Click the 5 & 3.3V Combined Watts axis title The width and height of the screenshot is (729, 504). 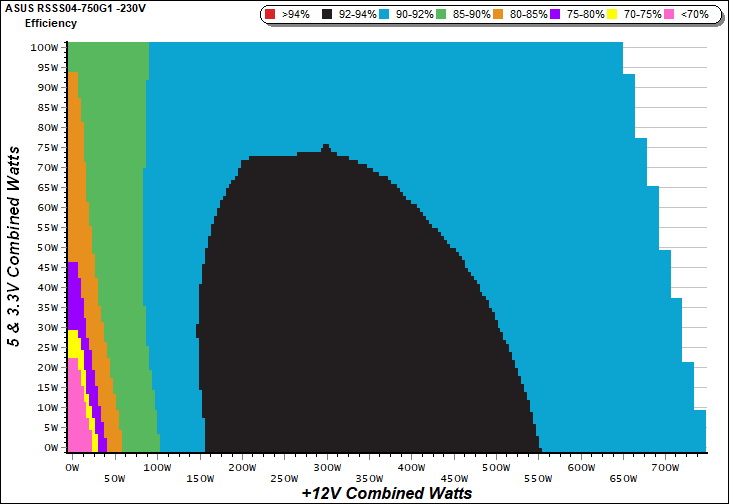[x=14, y=243]
